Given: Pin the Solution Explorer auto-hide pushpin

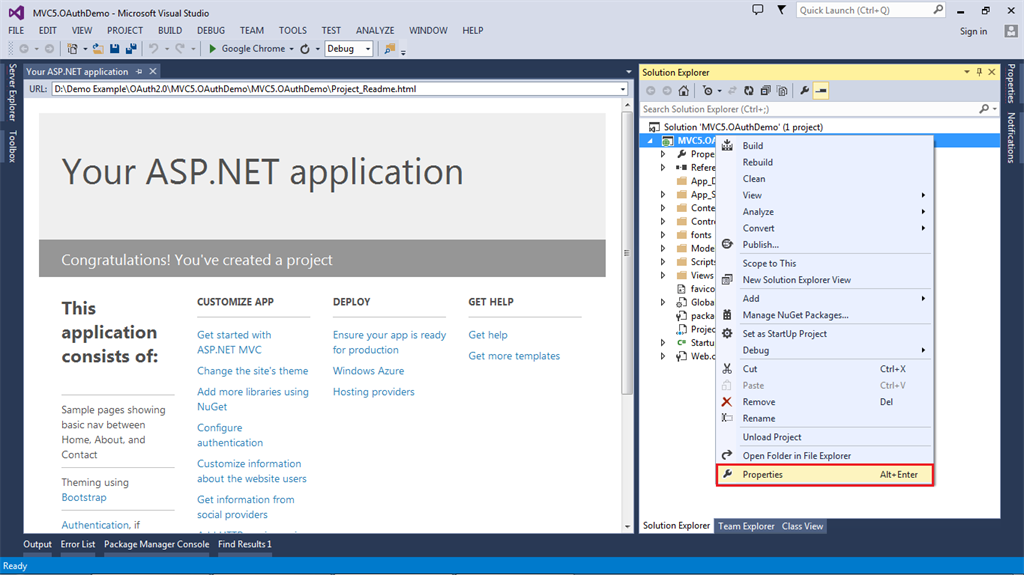Looking at the screenshot, I should [x=979, y=72].
